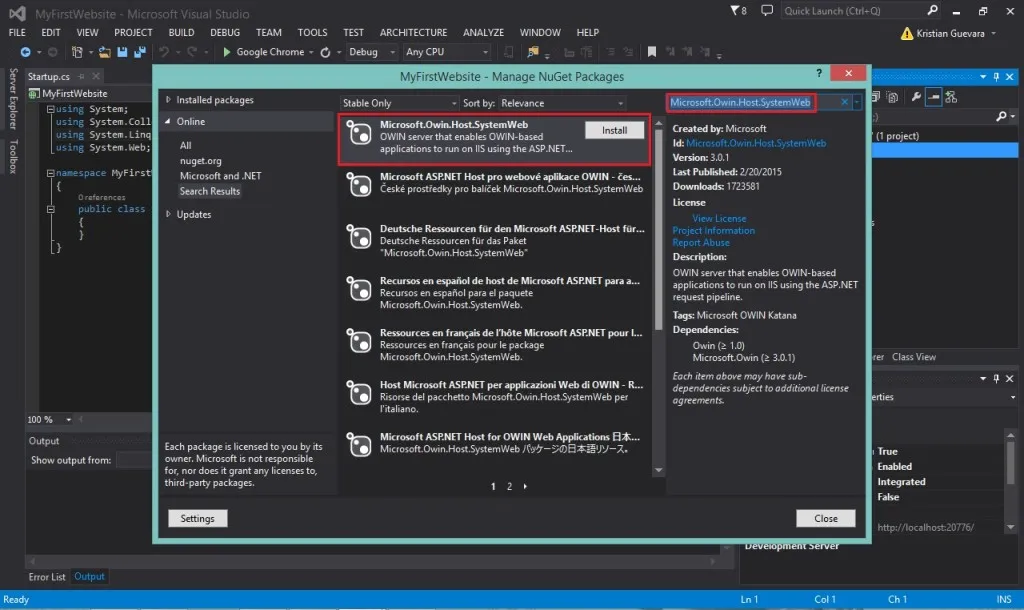This screenshot has height=610, width=1024.
Task: Toggle Preview Selected Items icon in Solution Explorer
Action: pos(934,97)
